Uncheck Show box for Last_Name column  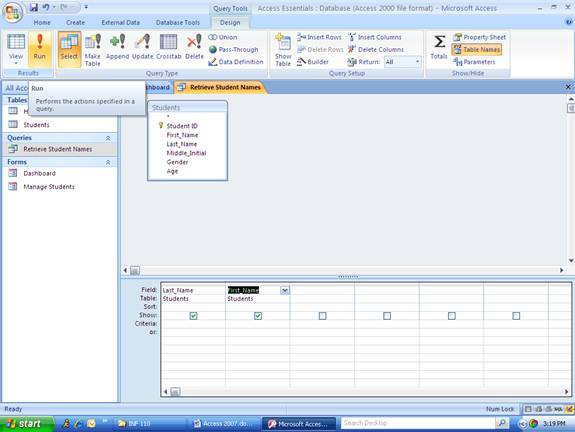click(x=193, y=316)
